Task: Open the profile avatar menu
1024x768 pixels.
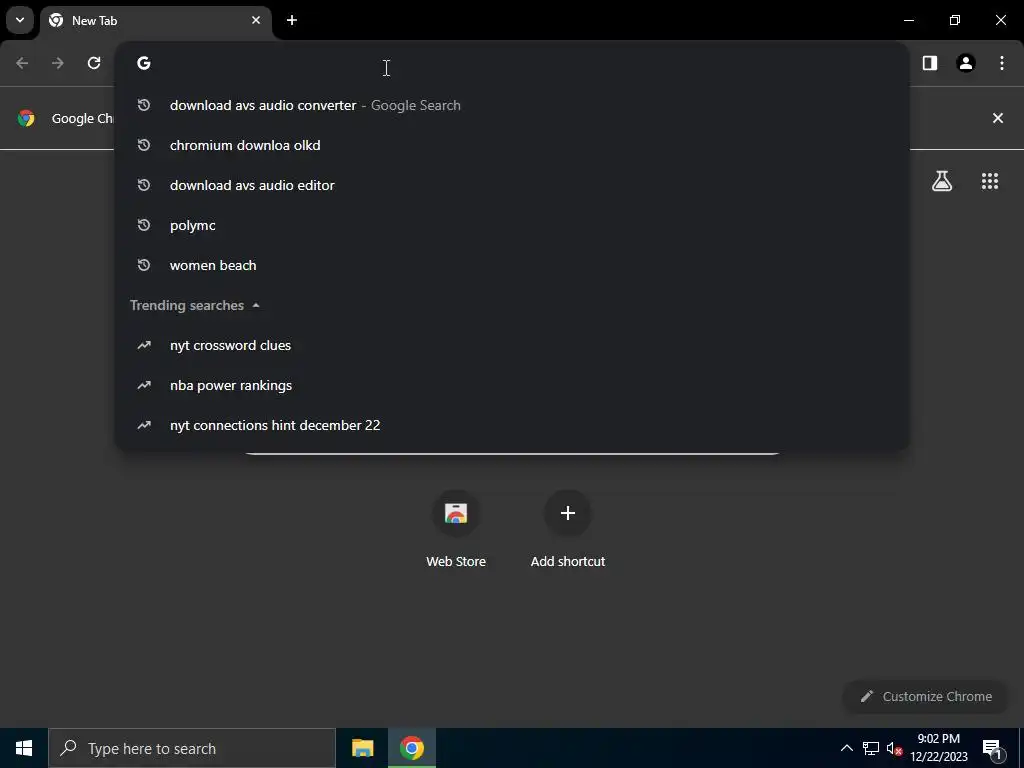Action: click(966, 63)
